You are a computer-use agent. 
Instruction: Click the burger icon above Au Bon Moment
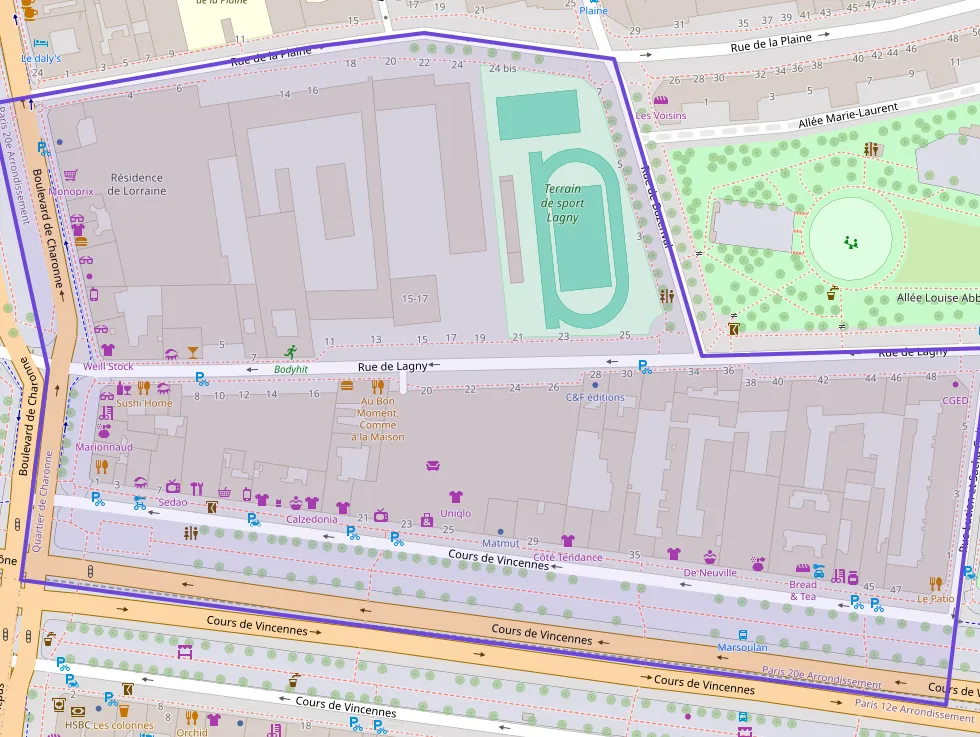pyautogui.click(x=347, y=385)
